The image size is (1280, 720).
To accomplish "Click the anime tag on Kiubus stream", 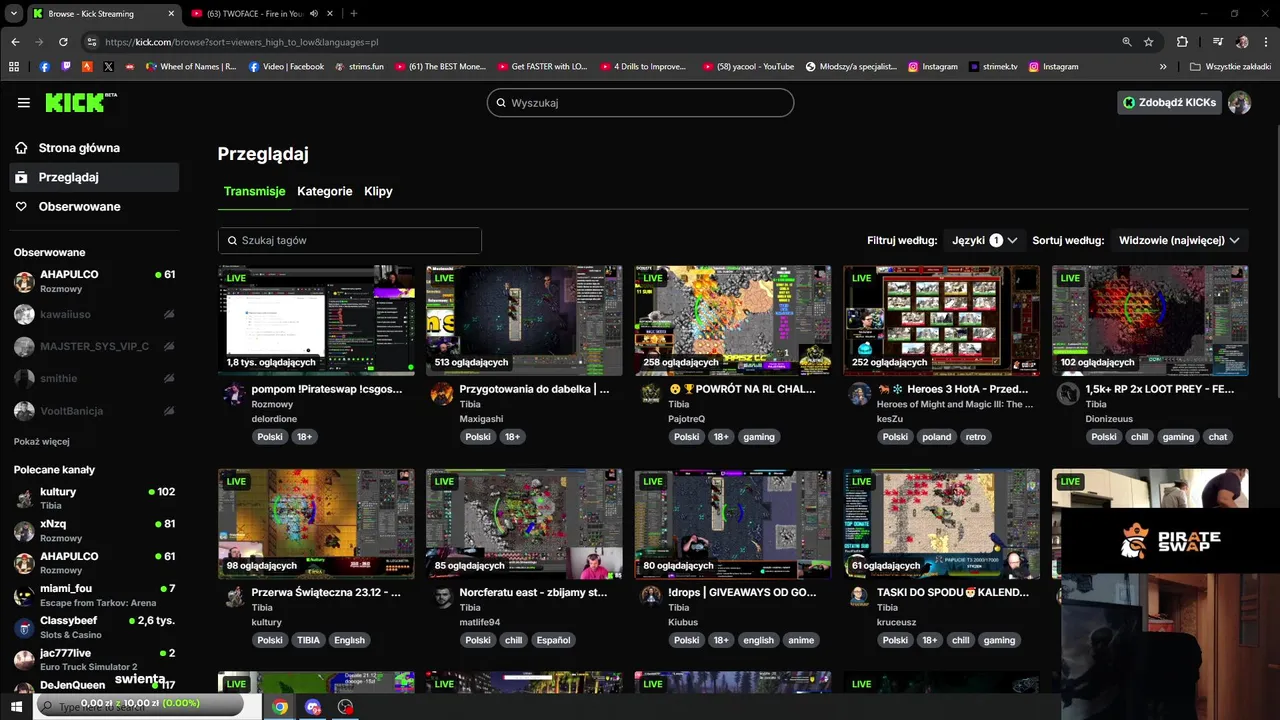I will pos(801,640).
